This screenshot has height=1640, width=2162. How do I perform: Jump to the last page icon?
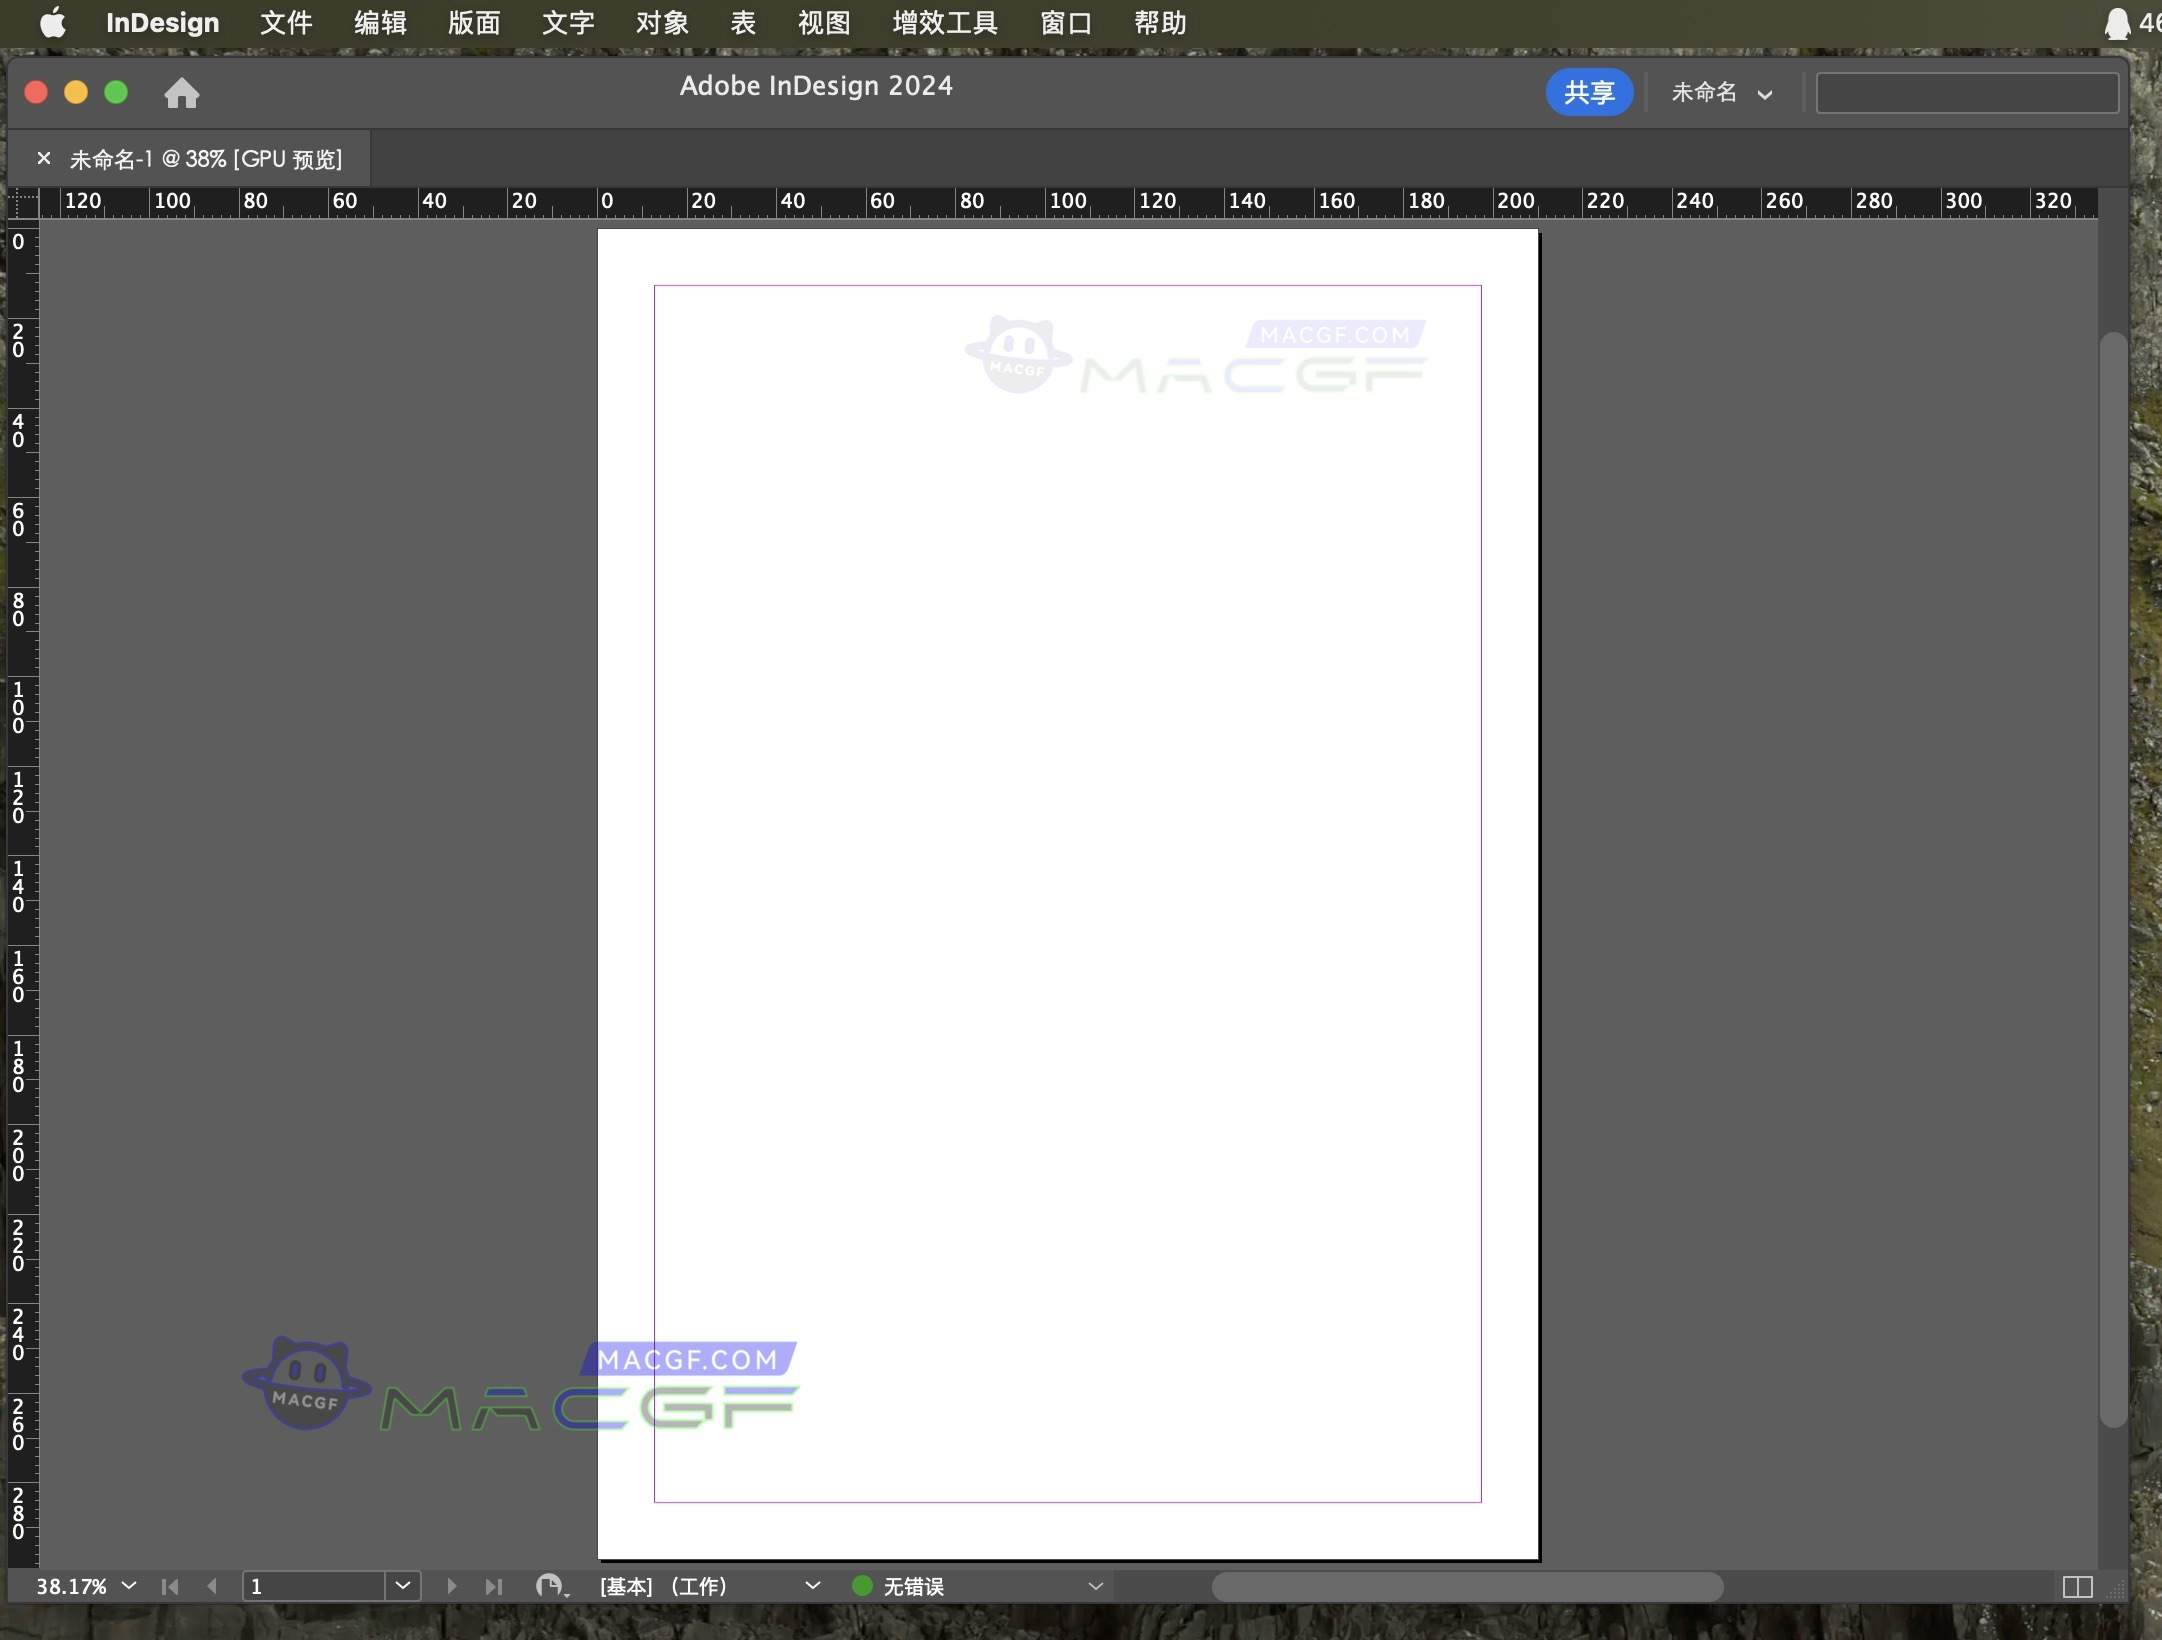492,1586
